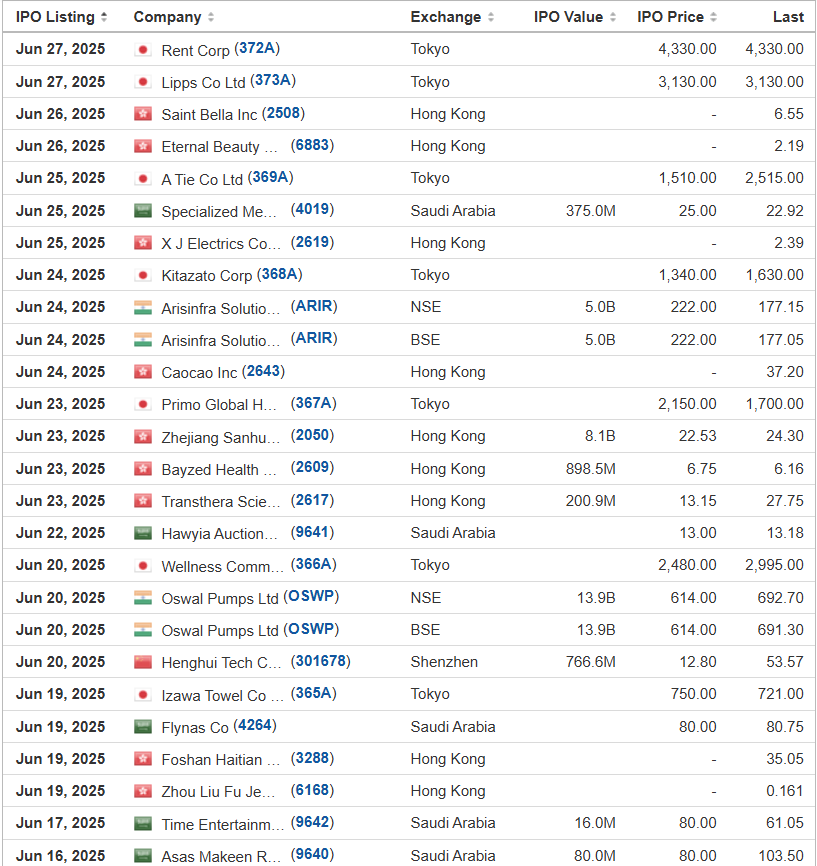Click Japan flag beside A Tie Co Ltd
This screenshot has width=817, height=866.
(x=143, y=178)
